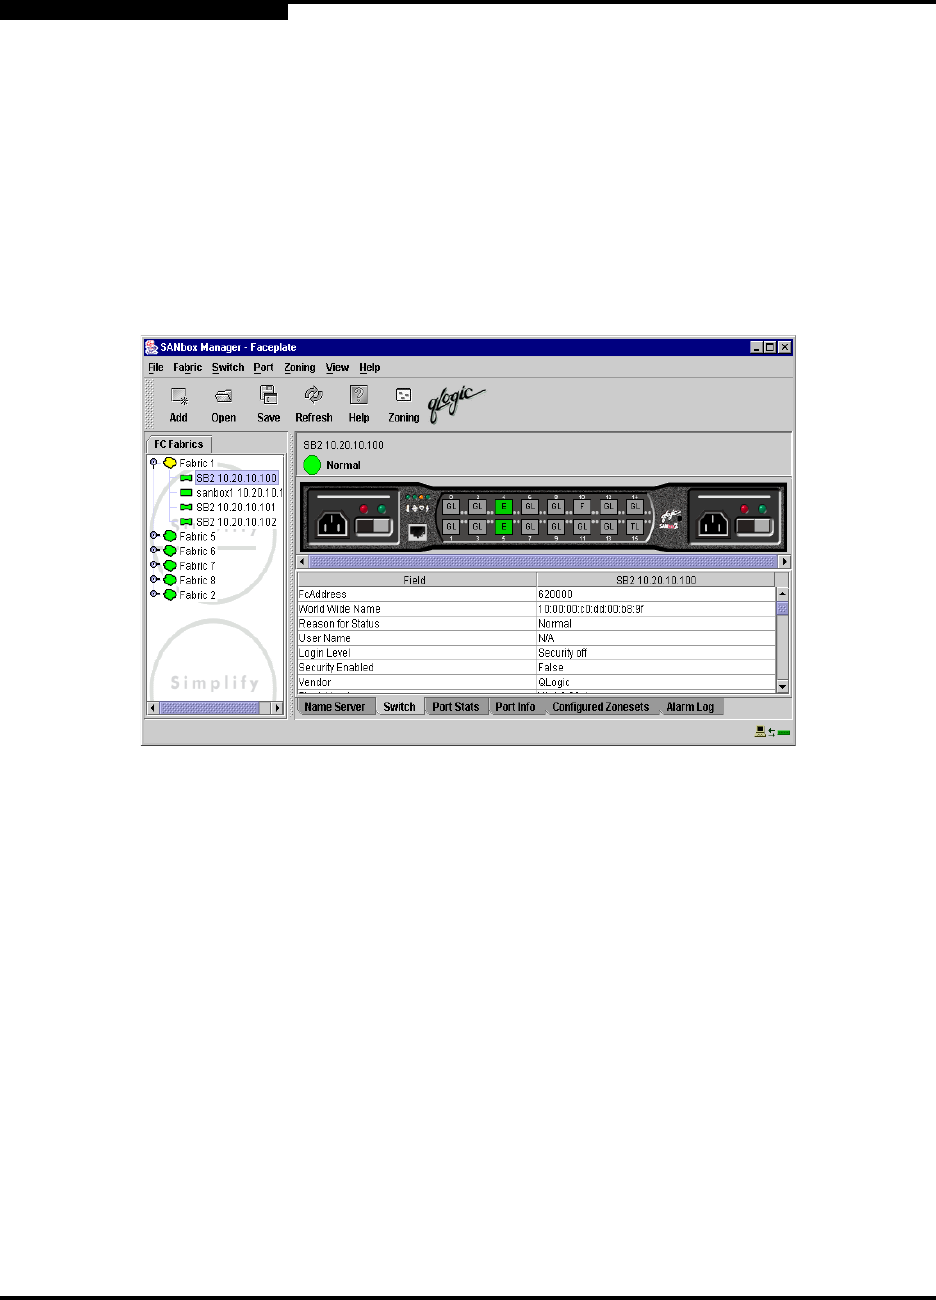Image resolution: width=936 pixels, height=1300 pixels.
Task: Select switch SB2 10.20.10.101 in tree
Action: click(237, 507)
